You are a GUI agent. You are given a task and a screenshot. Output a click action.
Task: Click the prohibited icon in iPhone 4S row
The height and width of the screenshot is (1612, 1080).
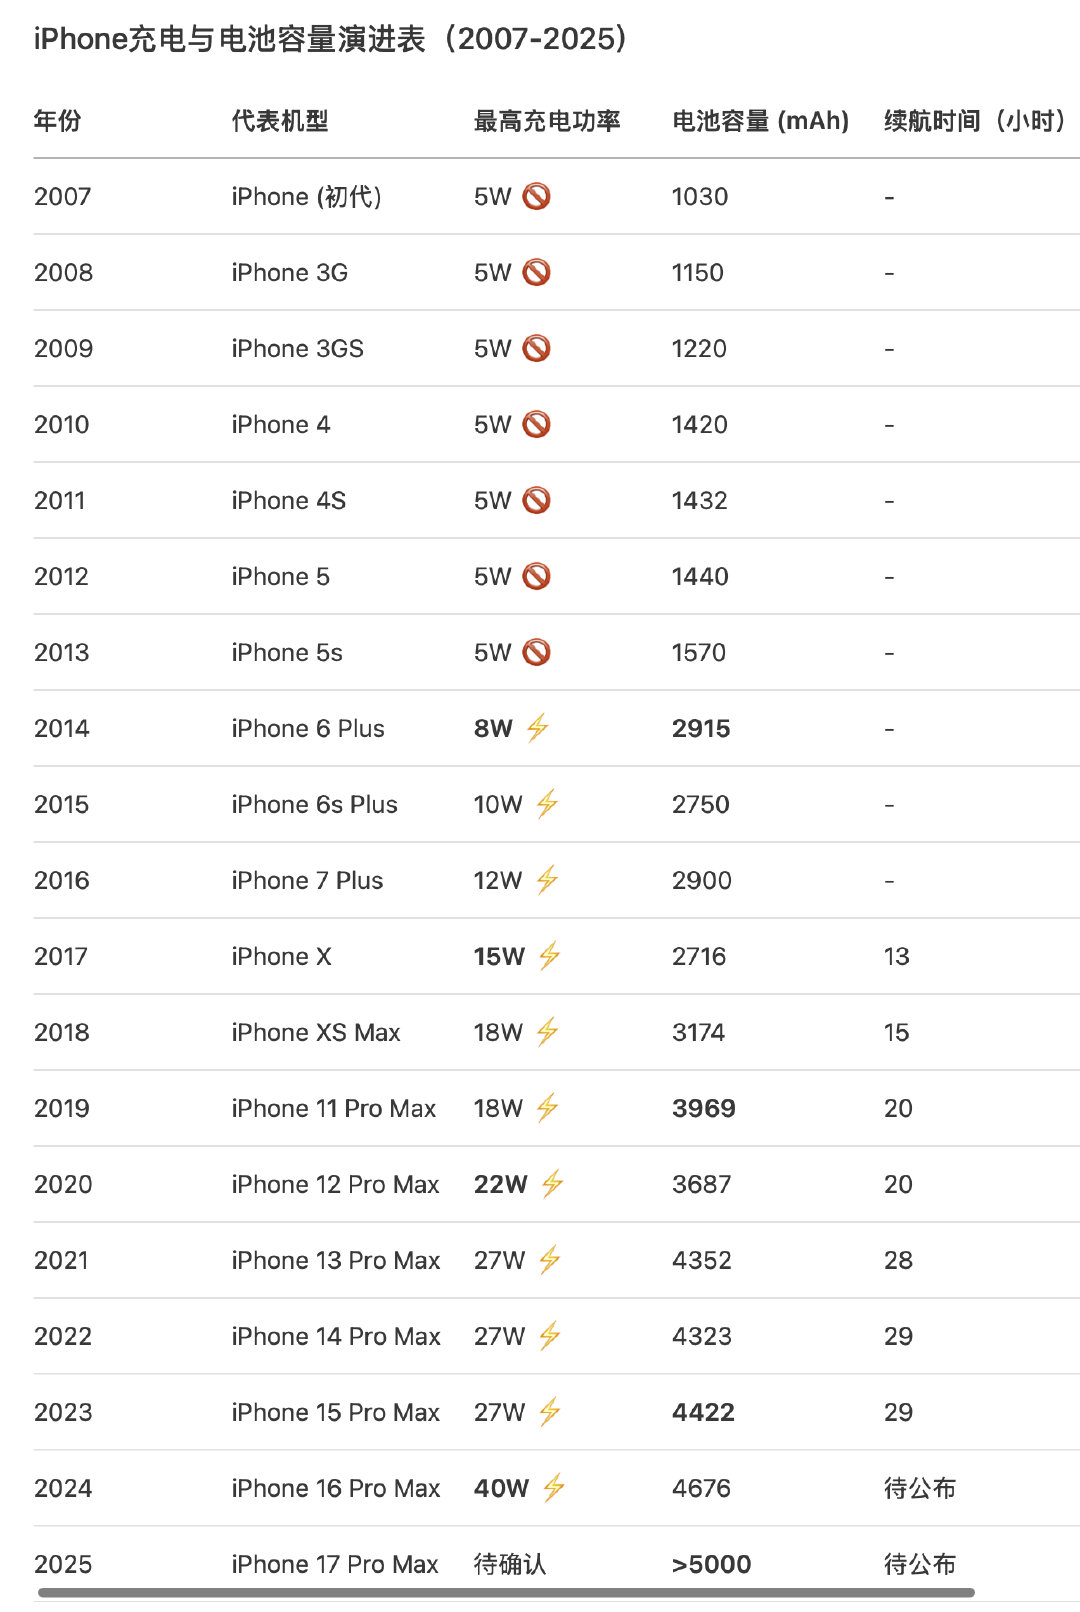[x=537, y=500]
